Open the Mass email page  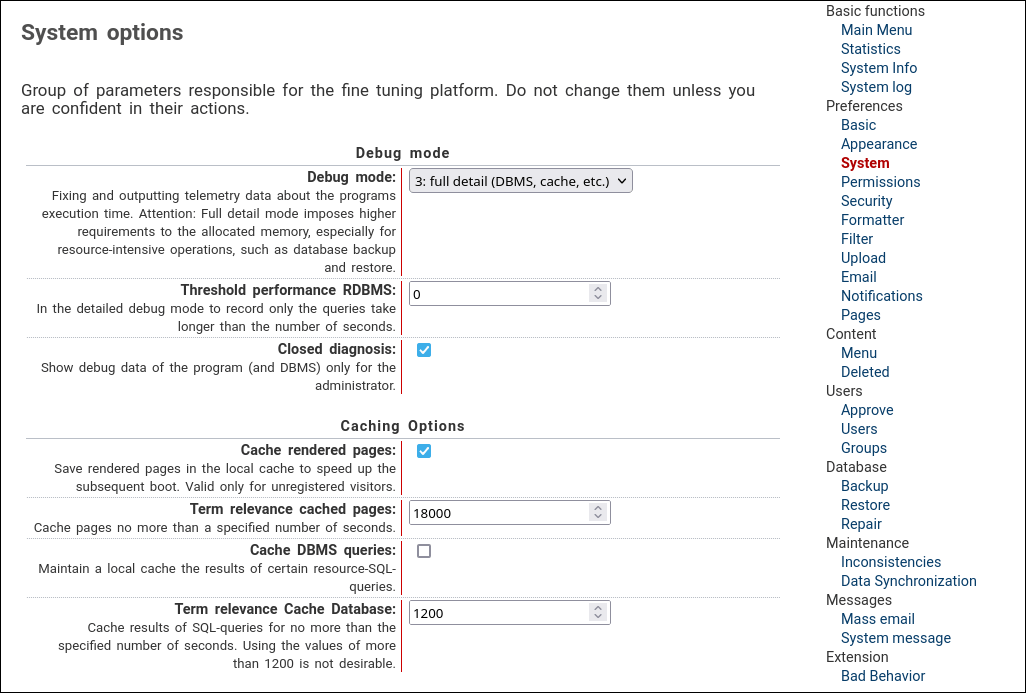click(877, 619)
